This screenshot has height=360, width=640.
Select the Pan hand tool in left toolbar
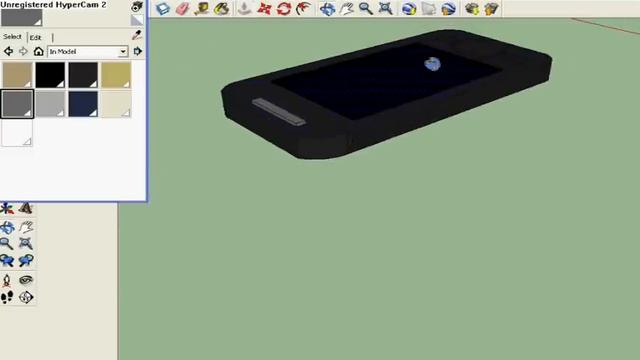coord(26,227)
